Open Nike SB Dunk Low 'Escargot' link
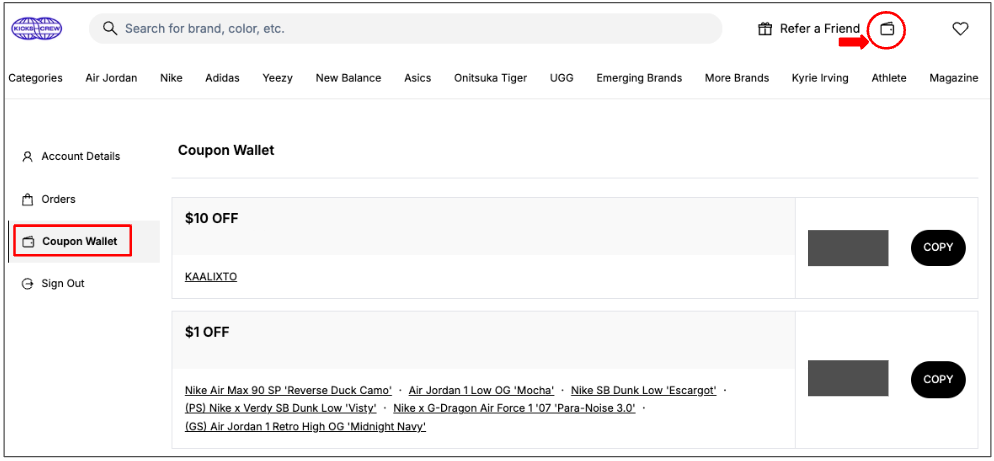Viewport: 994px width, 461px height. [x=643, y=391]
